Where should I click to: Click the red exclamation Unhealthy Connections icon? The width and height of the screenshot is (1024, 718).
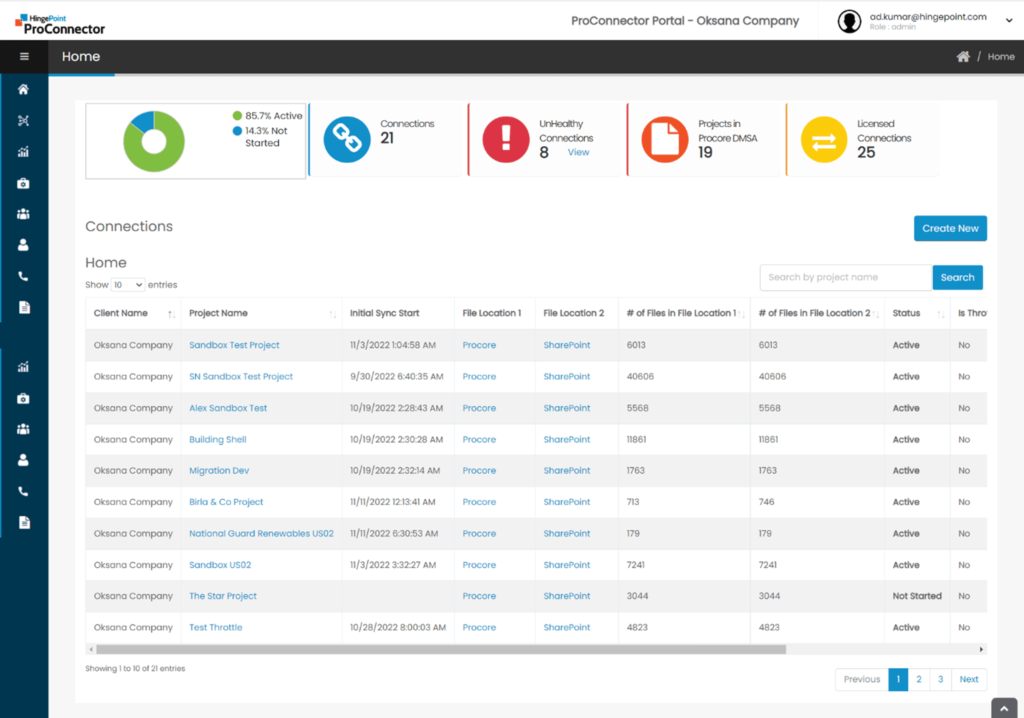(506, 140)
